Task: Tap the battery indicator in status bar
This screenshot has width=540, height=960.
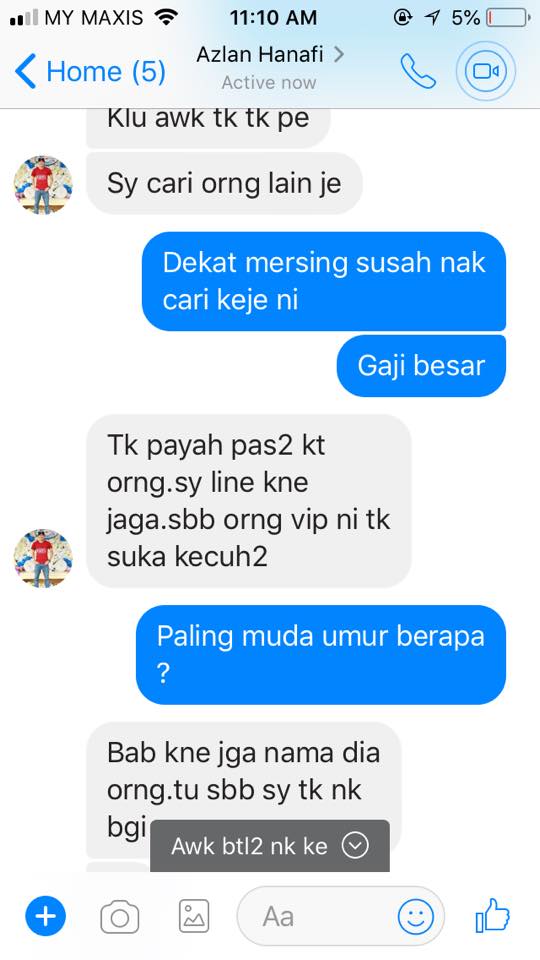Action: point(508,18)
